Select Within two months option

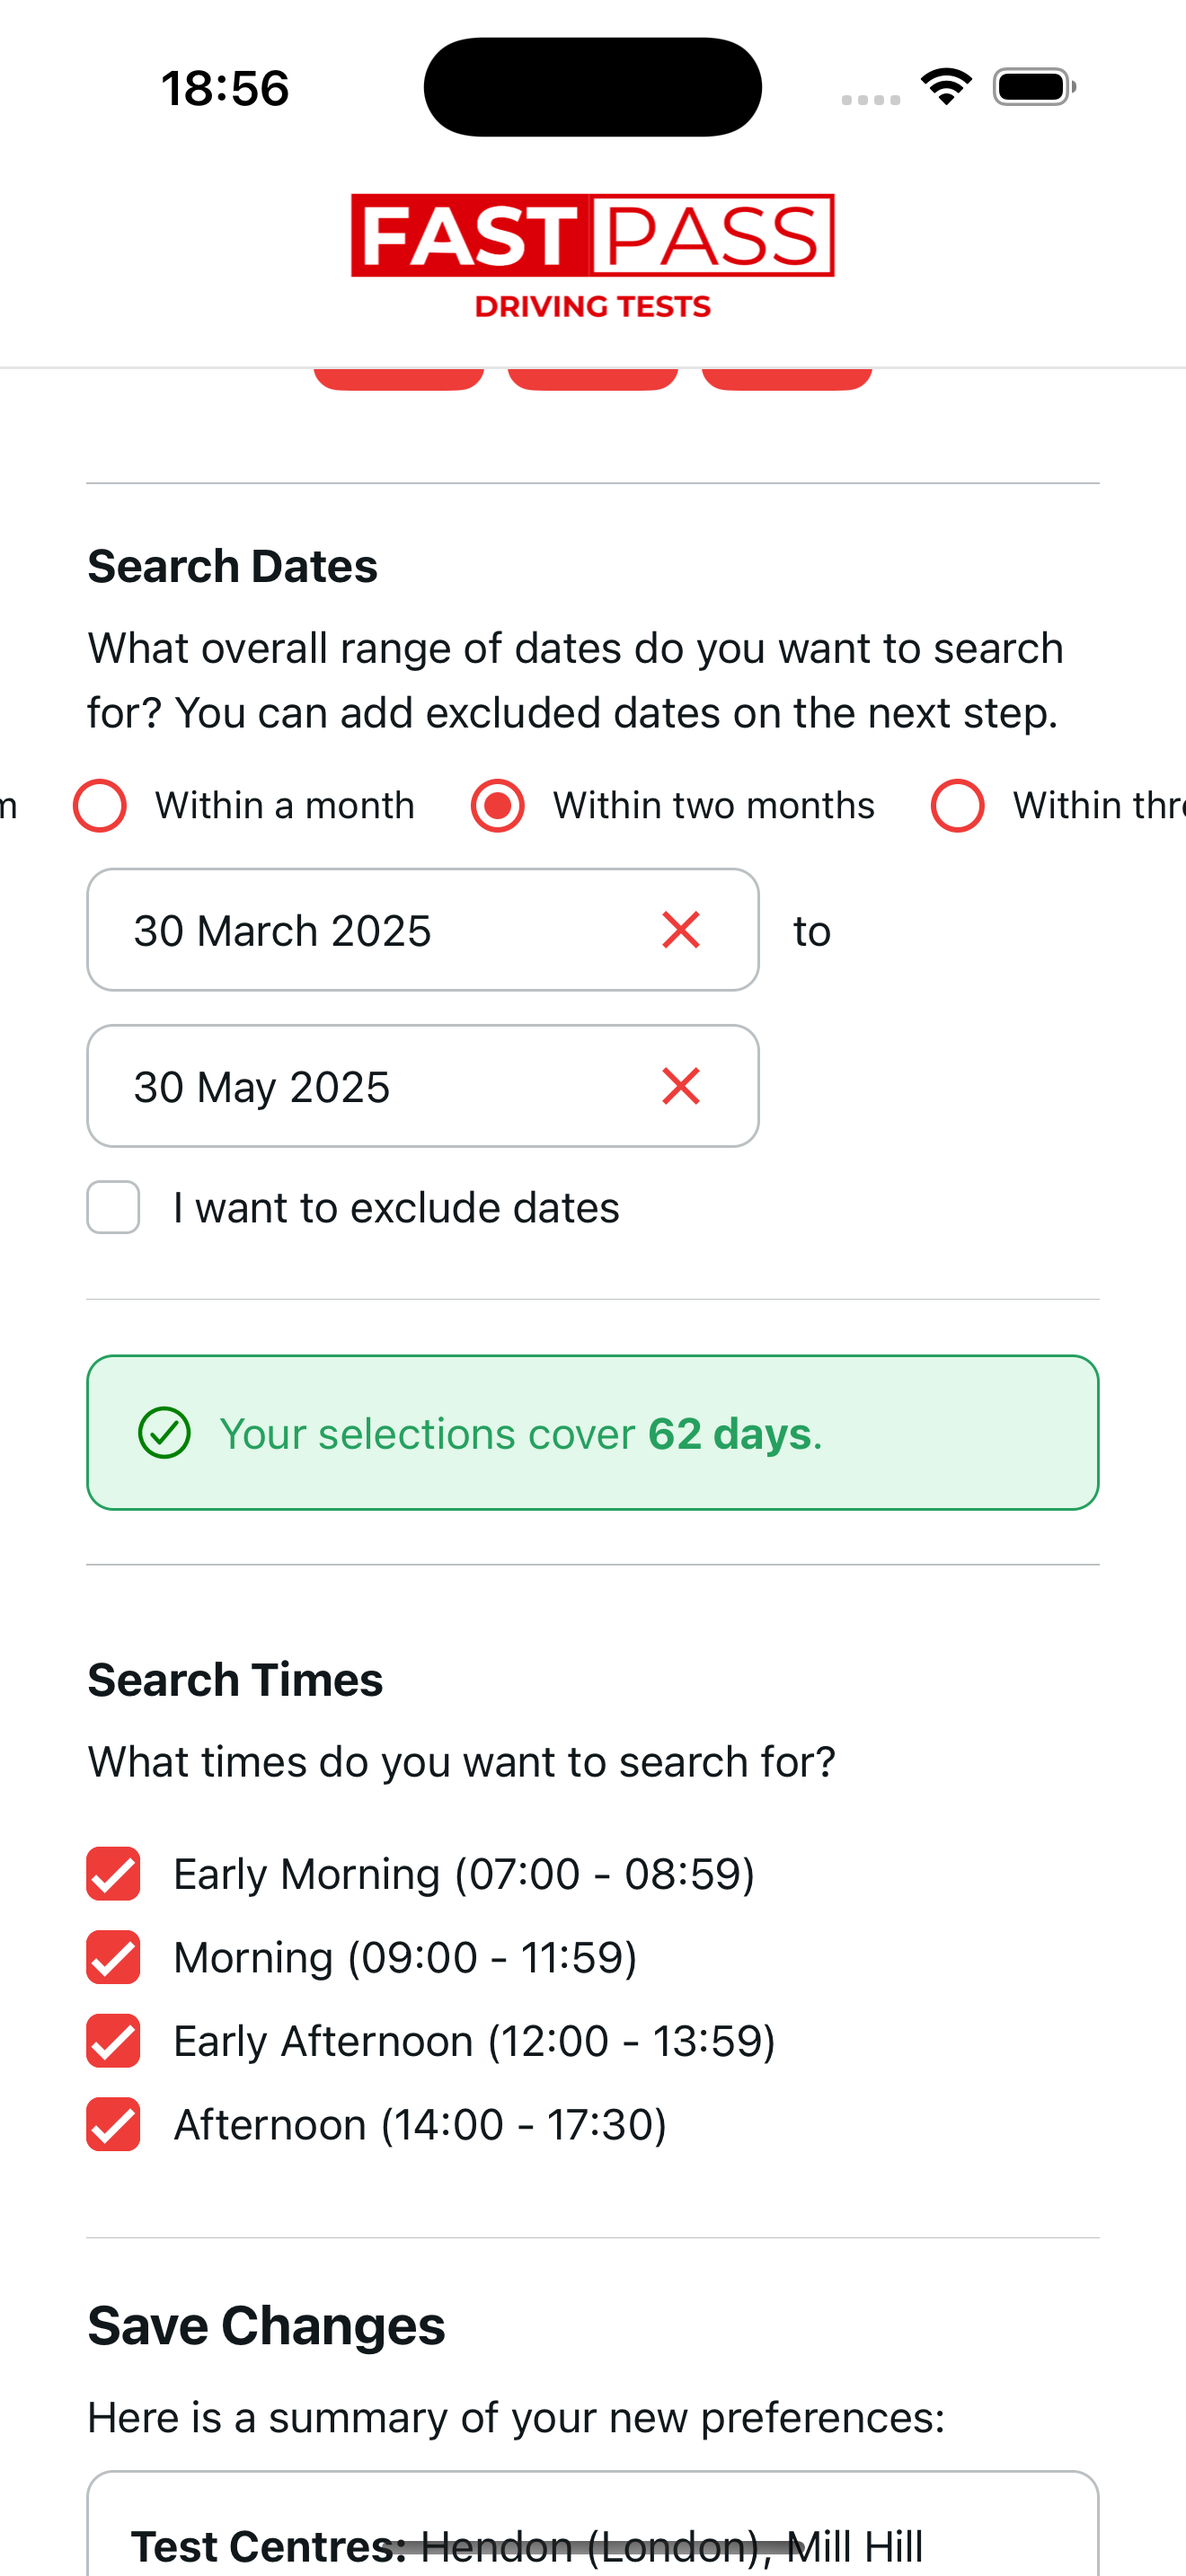coord(498,806)
